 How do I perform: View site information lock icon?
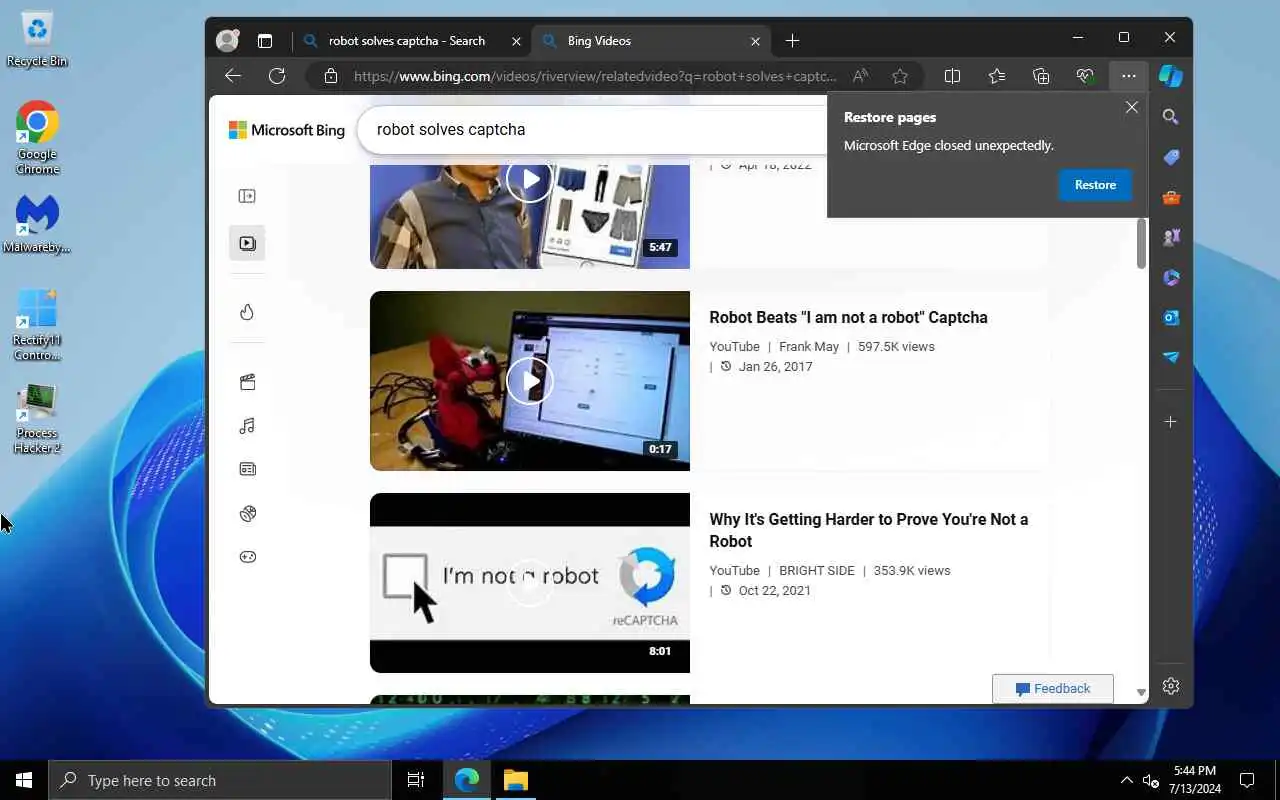[x=331, y=76]
